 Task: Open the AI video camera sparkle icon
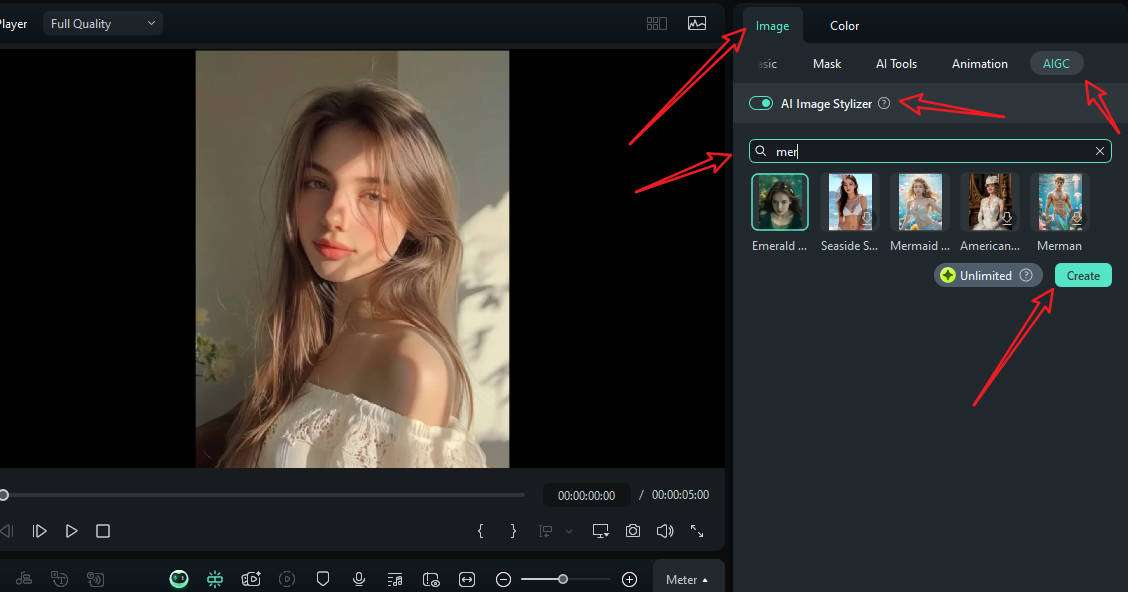(251, 579)
